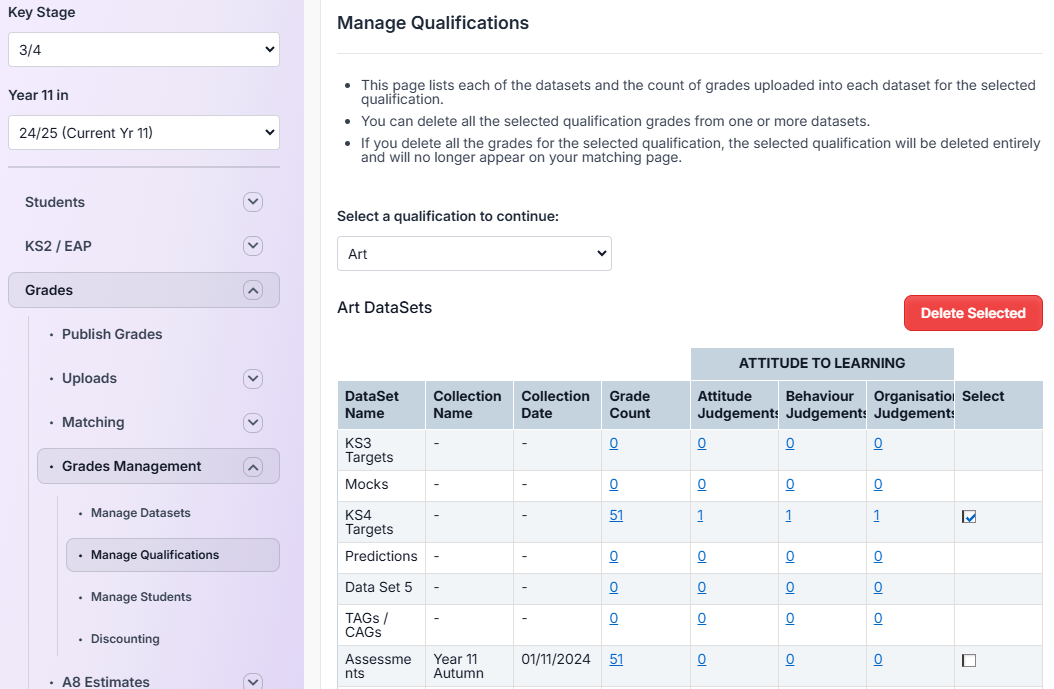
Task: Open Manage Datasets page
Action: (x=140, y=513)
